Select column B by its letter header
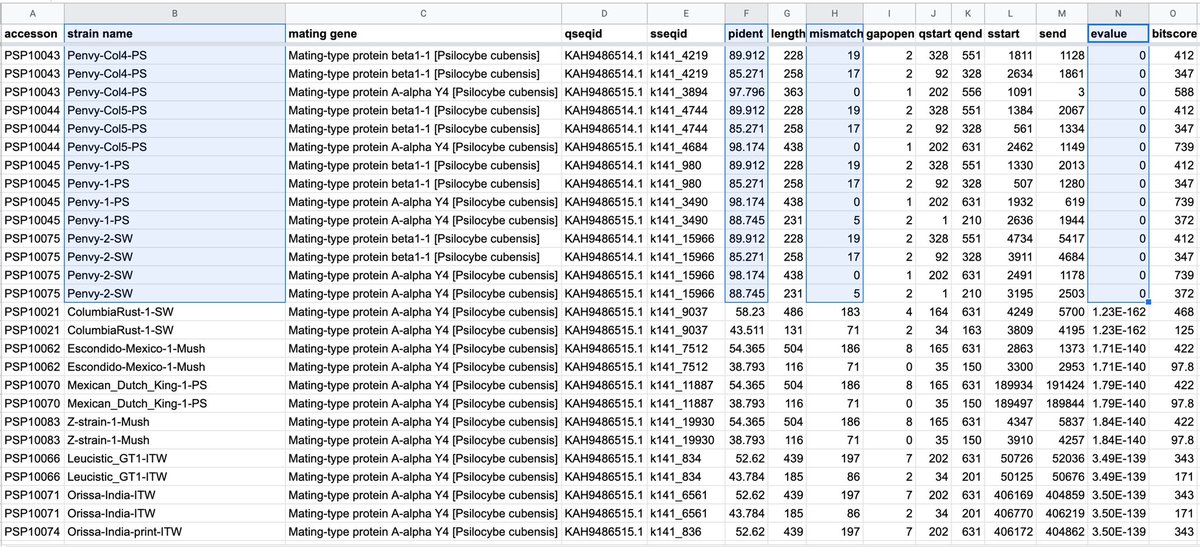Screen dimensions: 1200x547 tap(175, 12)
